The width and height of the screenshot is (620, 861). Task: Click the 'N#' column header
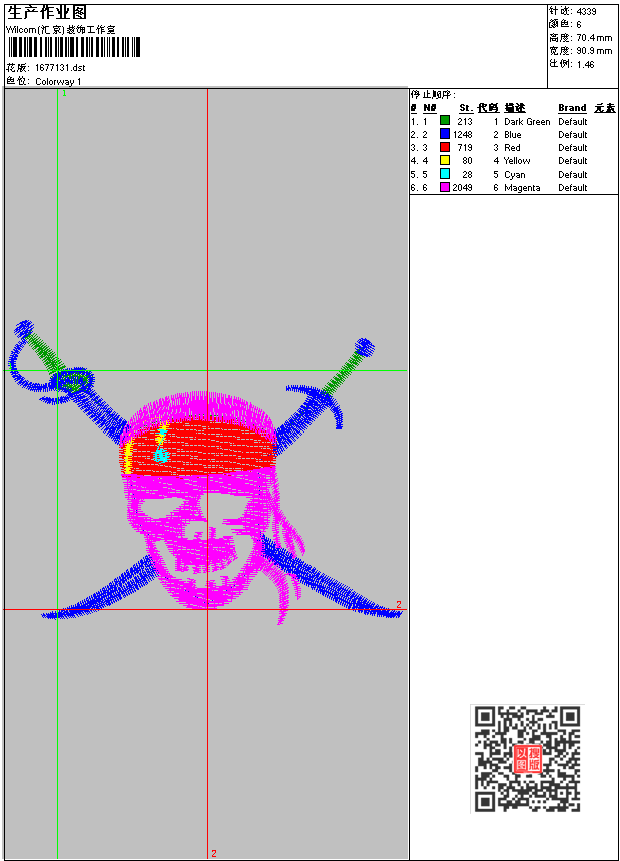pos(430,108)
